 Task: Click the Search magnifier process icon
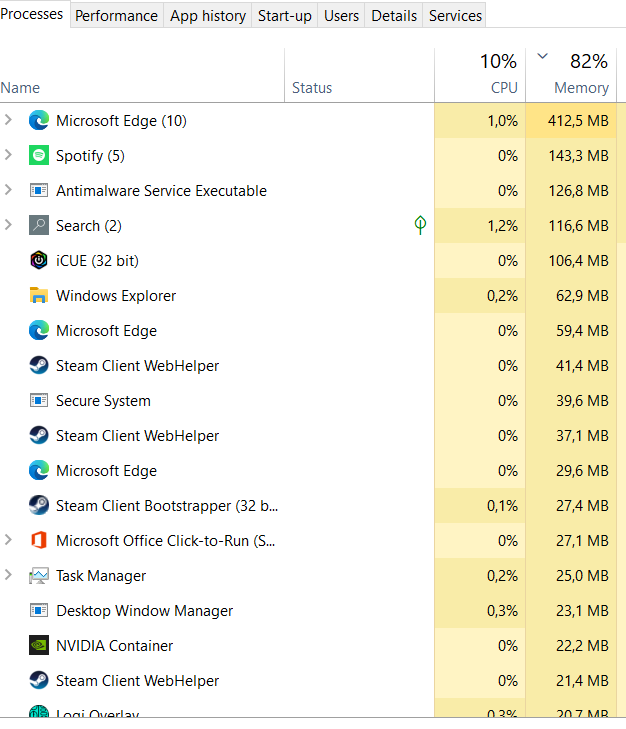click(39, 225)
